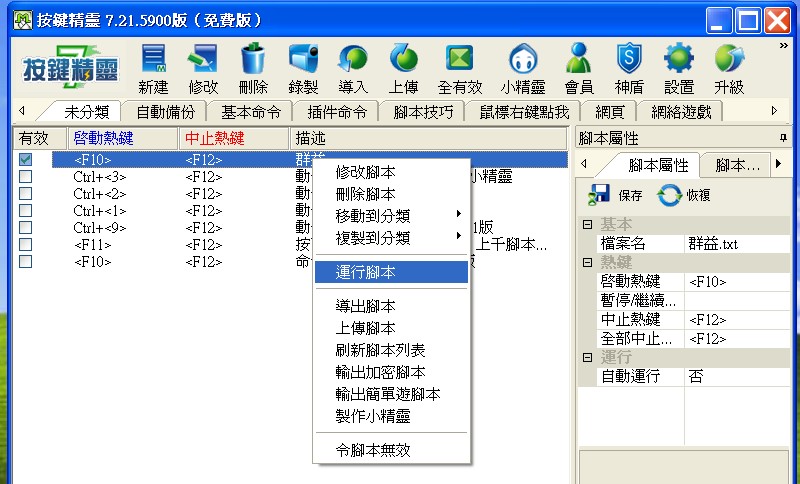Choose 輸出簡單遊腳本 from context menu
This screenshot has height=484, width=800.
tap(391, 394)
